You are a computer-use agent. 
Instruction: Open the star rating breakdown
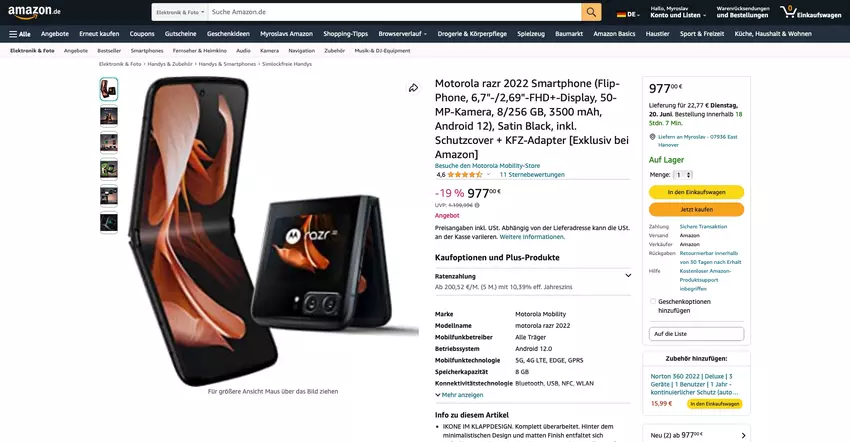488,175
